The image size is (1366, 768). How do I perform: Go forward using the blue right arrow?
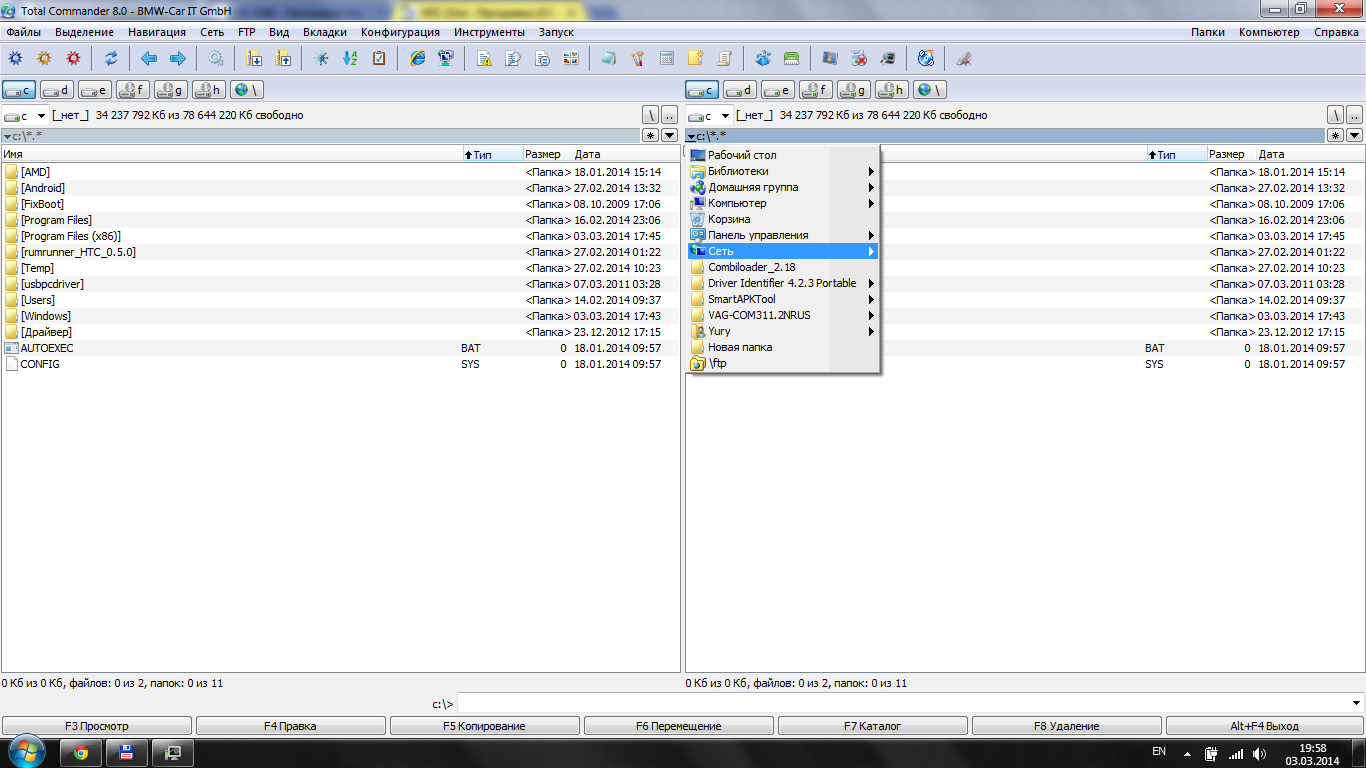pos(178,58)
